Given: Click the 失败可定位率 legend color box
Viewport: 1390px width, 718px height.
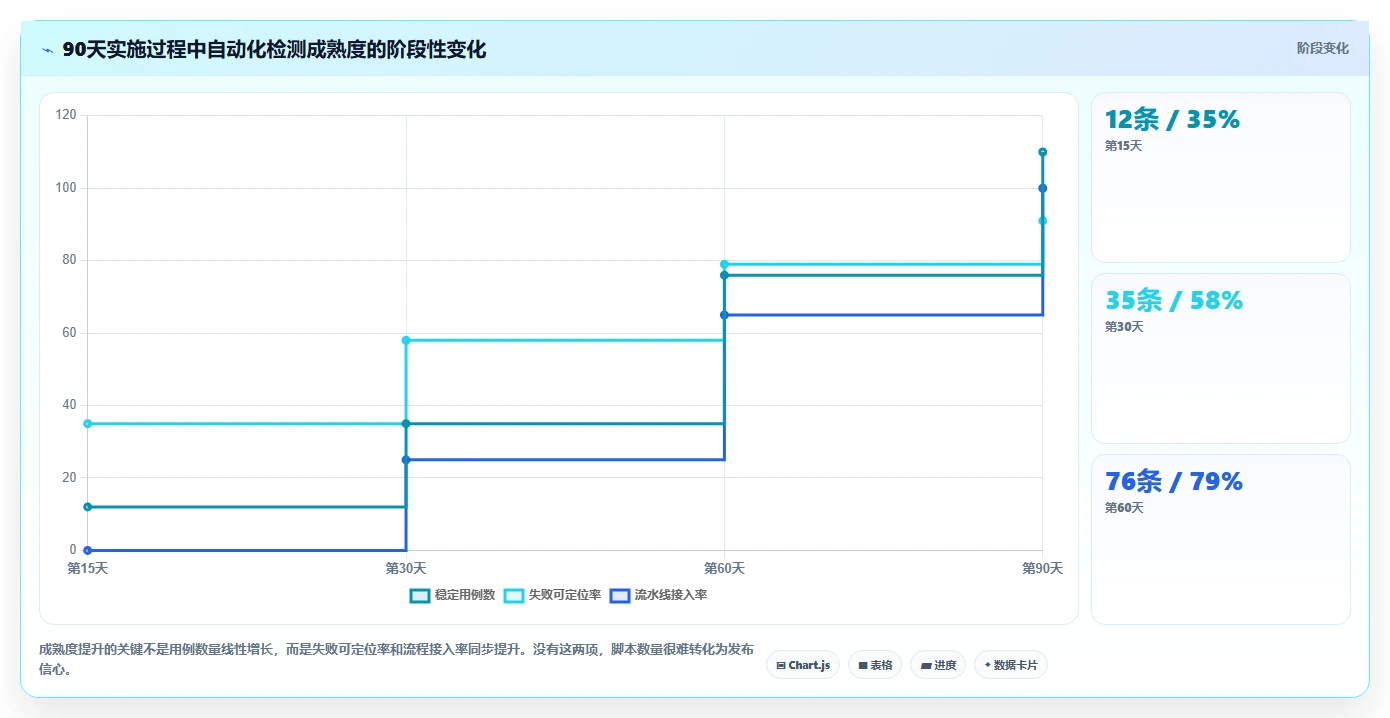Looking at the screenshot, I should pyautogui.click(x=514, y=595).
